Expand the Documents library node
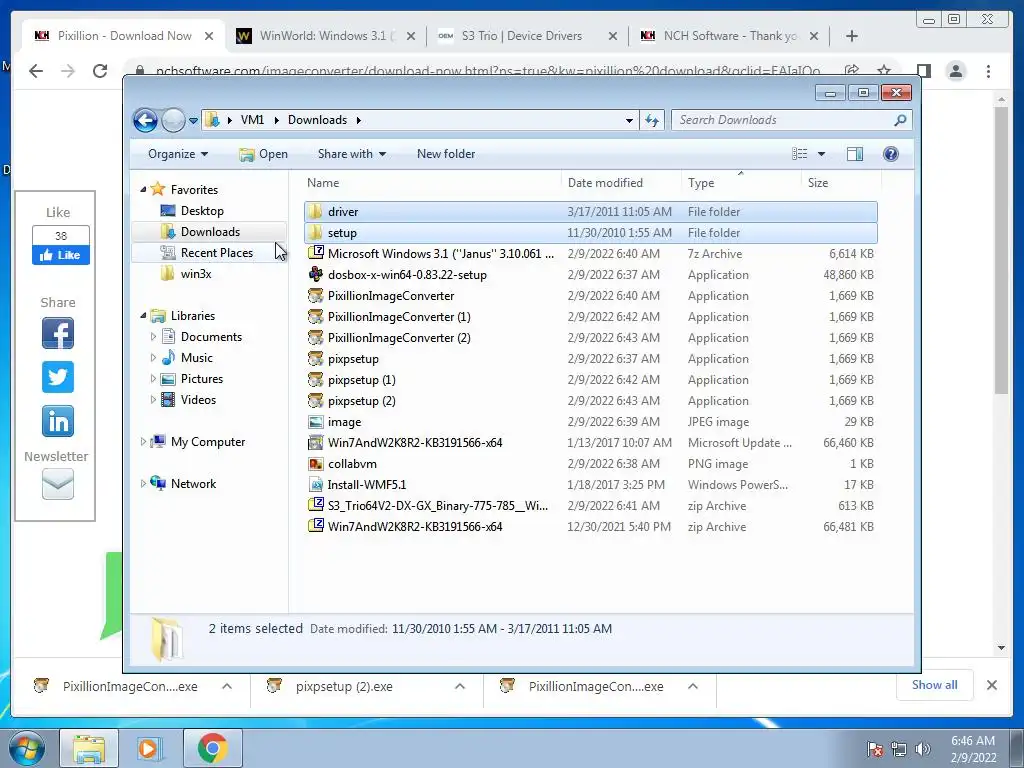 click(x=153, y=336)
